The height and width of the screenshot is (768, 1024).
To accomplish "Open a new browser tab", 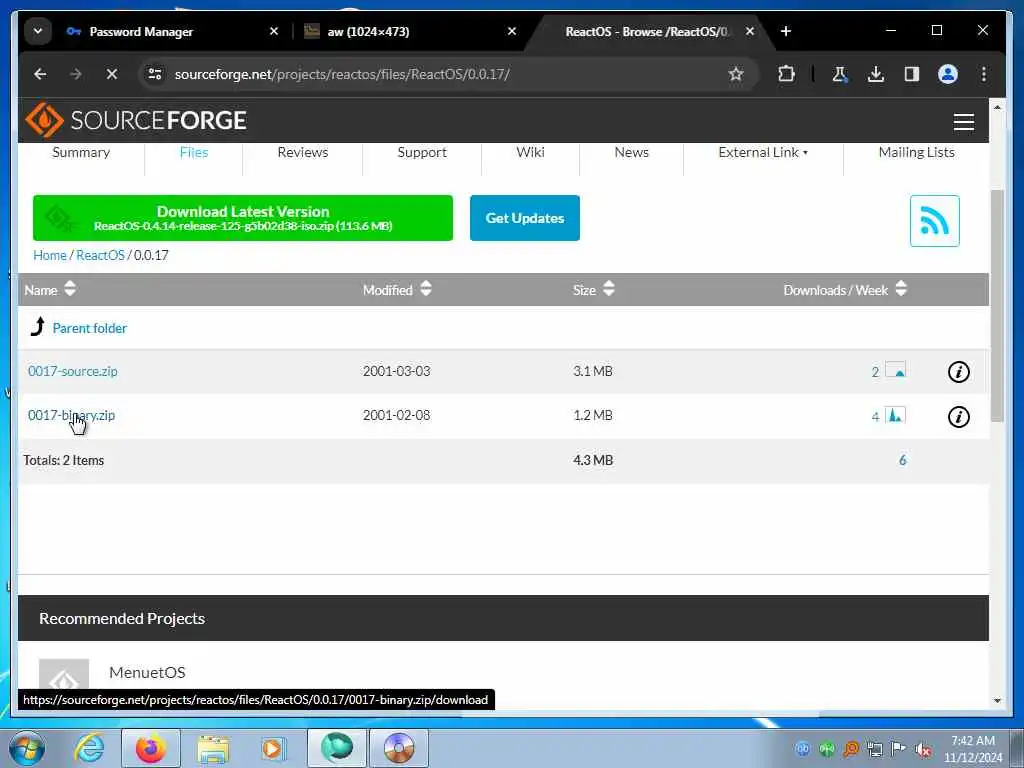I will pos(786,31).
